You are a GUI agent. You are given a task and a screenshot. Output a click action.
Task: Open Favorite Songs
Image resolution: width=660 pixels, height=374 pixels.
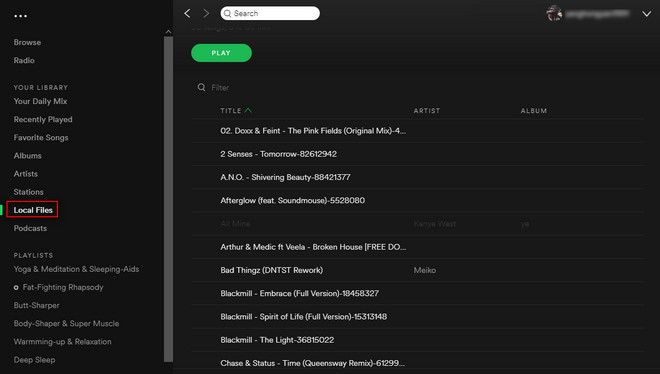[41, 138]
